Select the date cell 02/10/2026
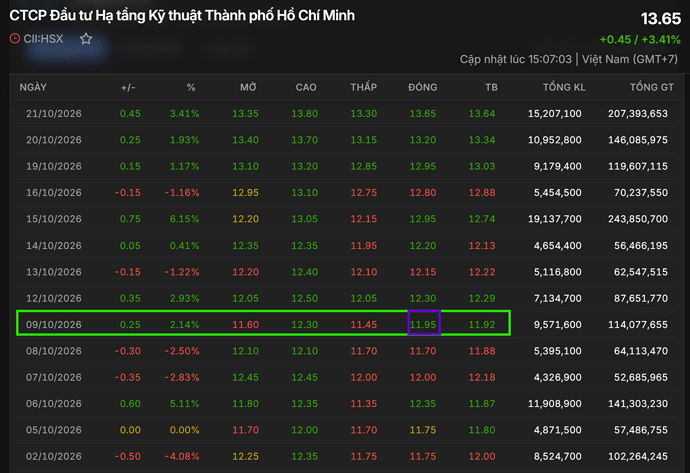 click(54, 456)
